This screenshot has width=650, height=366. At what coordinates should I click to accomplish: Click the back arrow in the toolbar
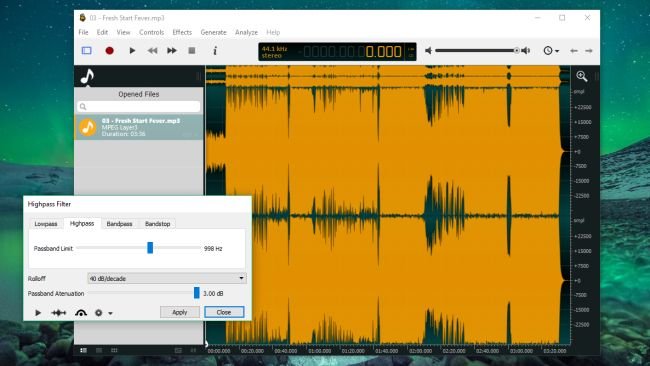coord(574,51)
